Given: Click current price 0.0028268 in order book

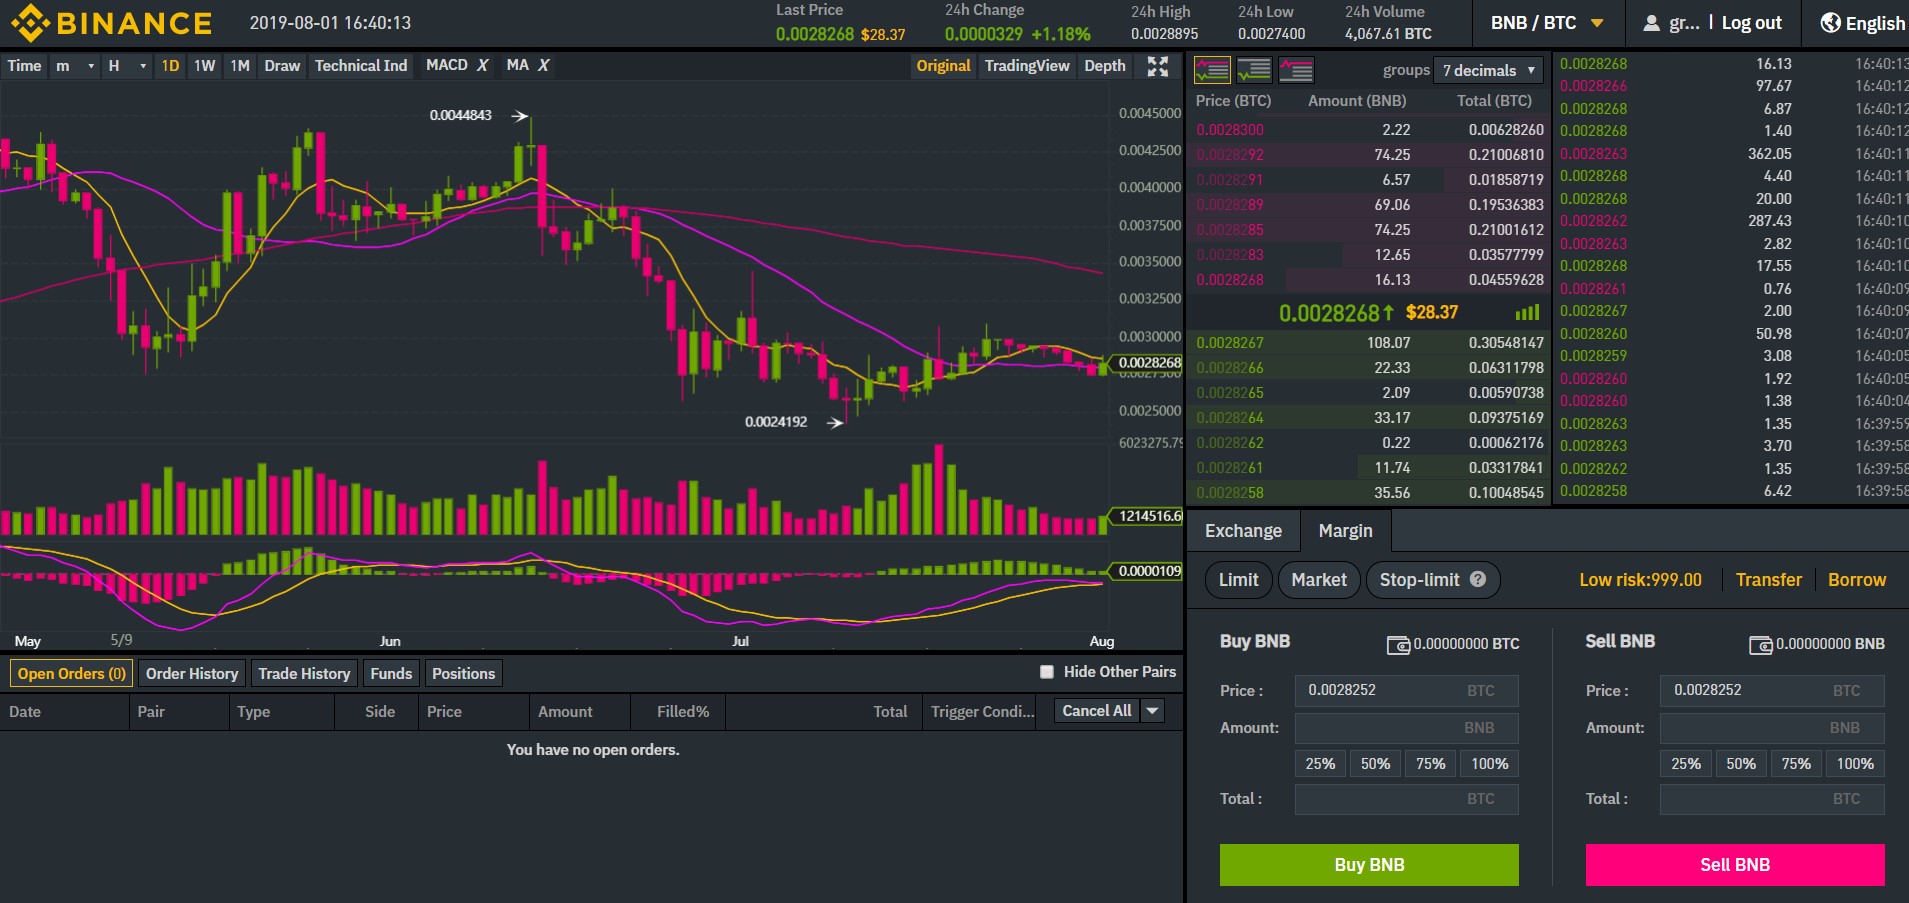Looking at the screenshot, I should (1336, 313).
